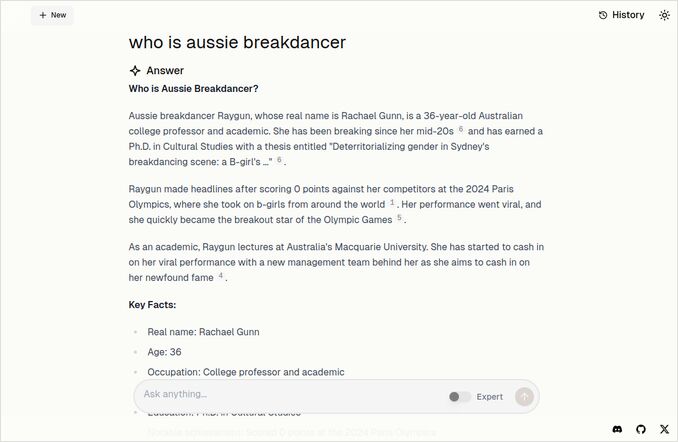The image size is (678, 442).
Task: Focus the 'Ask anything...' input field
Action: (x=290, y=395)
